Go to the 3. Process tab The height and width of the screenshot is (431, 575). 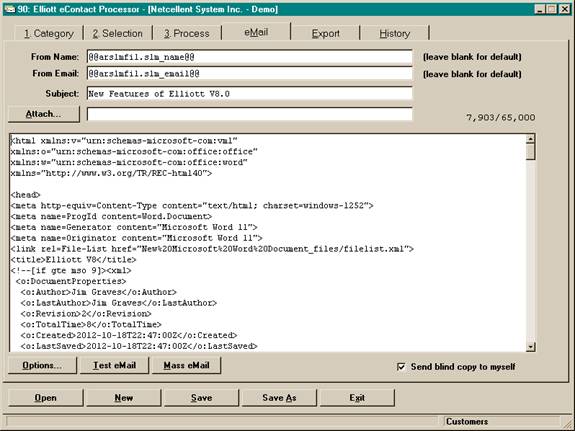pos(187,33)
